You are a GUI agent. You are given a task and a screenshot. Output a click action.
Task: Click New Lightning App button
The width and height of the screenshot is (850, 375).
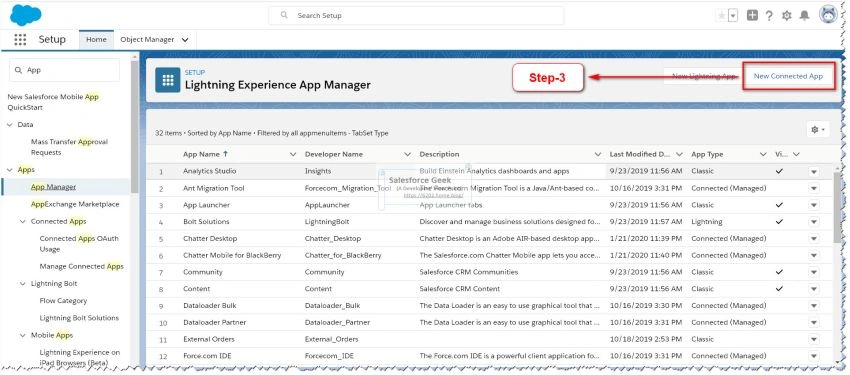(x=704, y=76)
